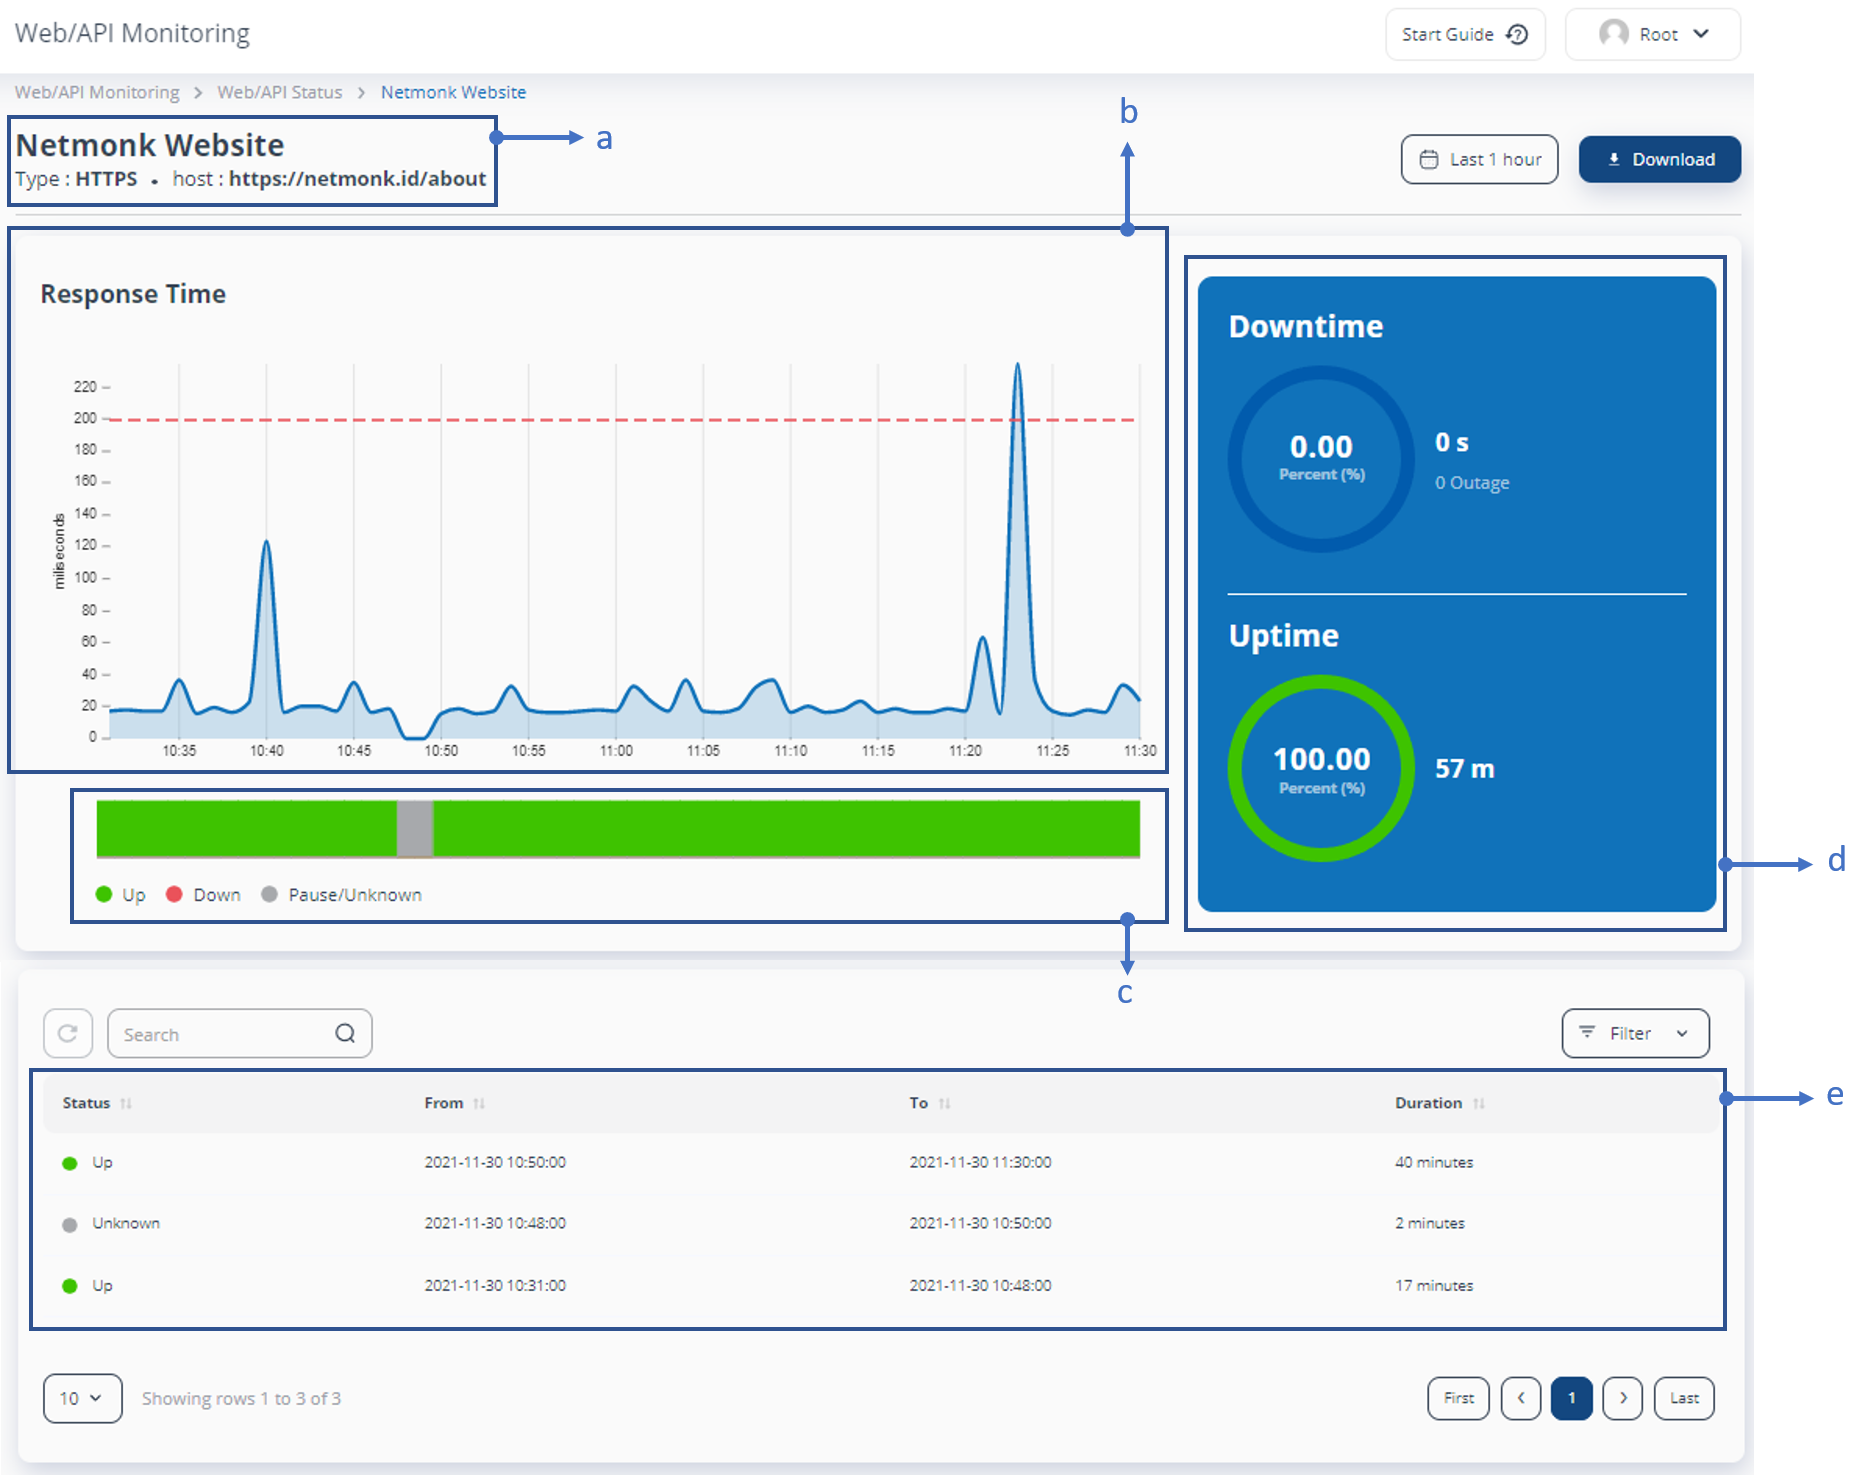Viewport: 1870px width, 1475px height.
Task: Sort table by Status column
Action: tap(126, 1103)
